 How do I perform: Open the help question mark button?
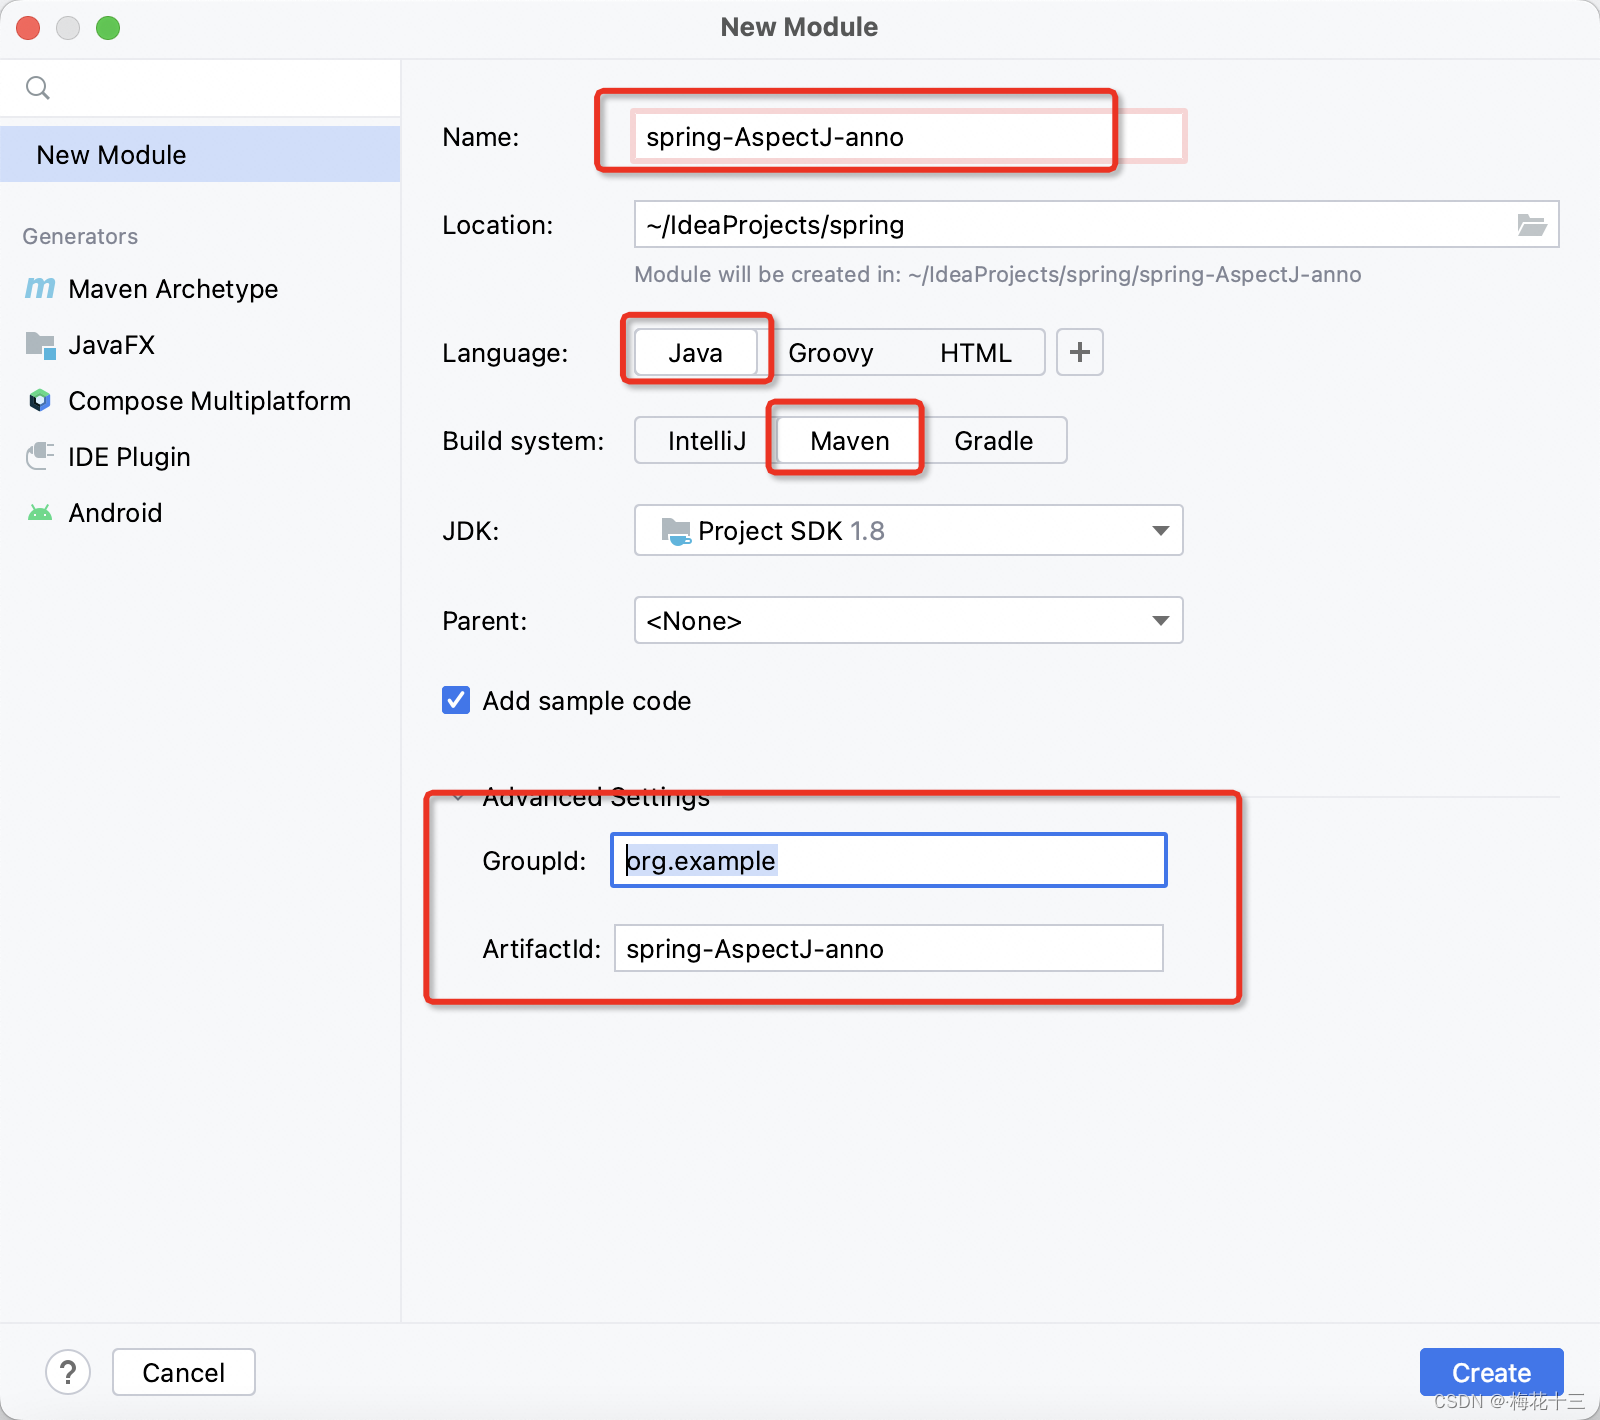[68, 1372]
